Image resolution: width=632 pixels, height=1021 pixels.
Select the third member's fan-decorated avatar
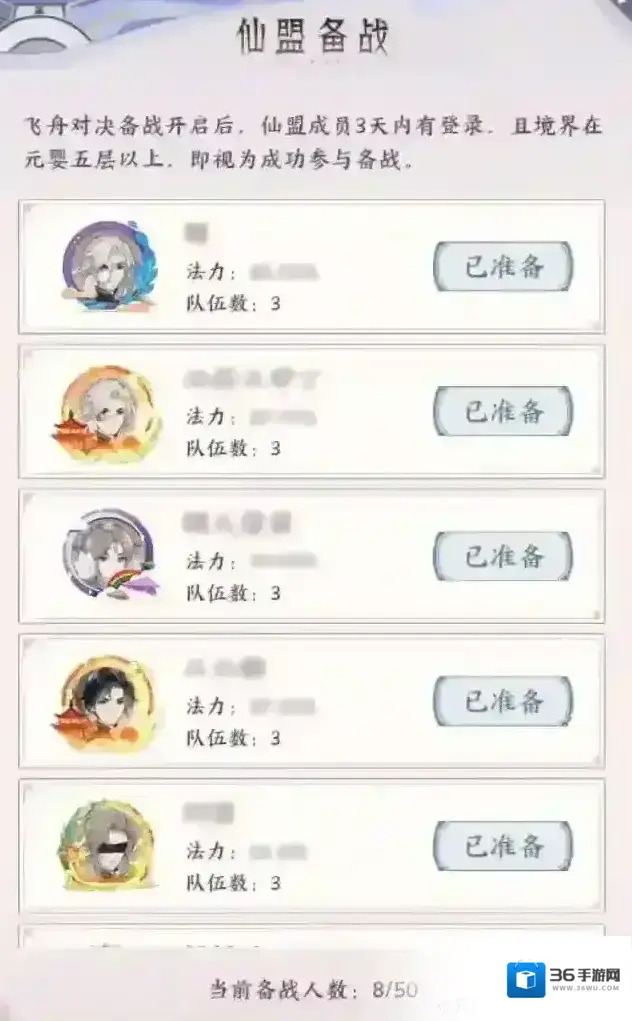[x=111, y=553]
